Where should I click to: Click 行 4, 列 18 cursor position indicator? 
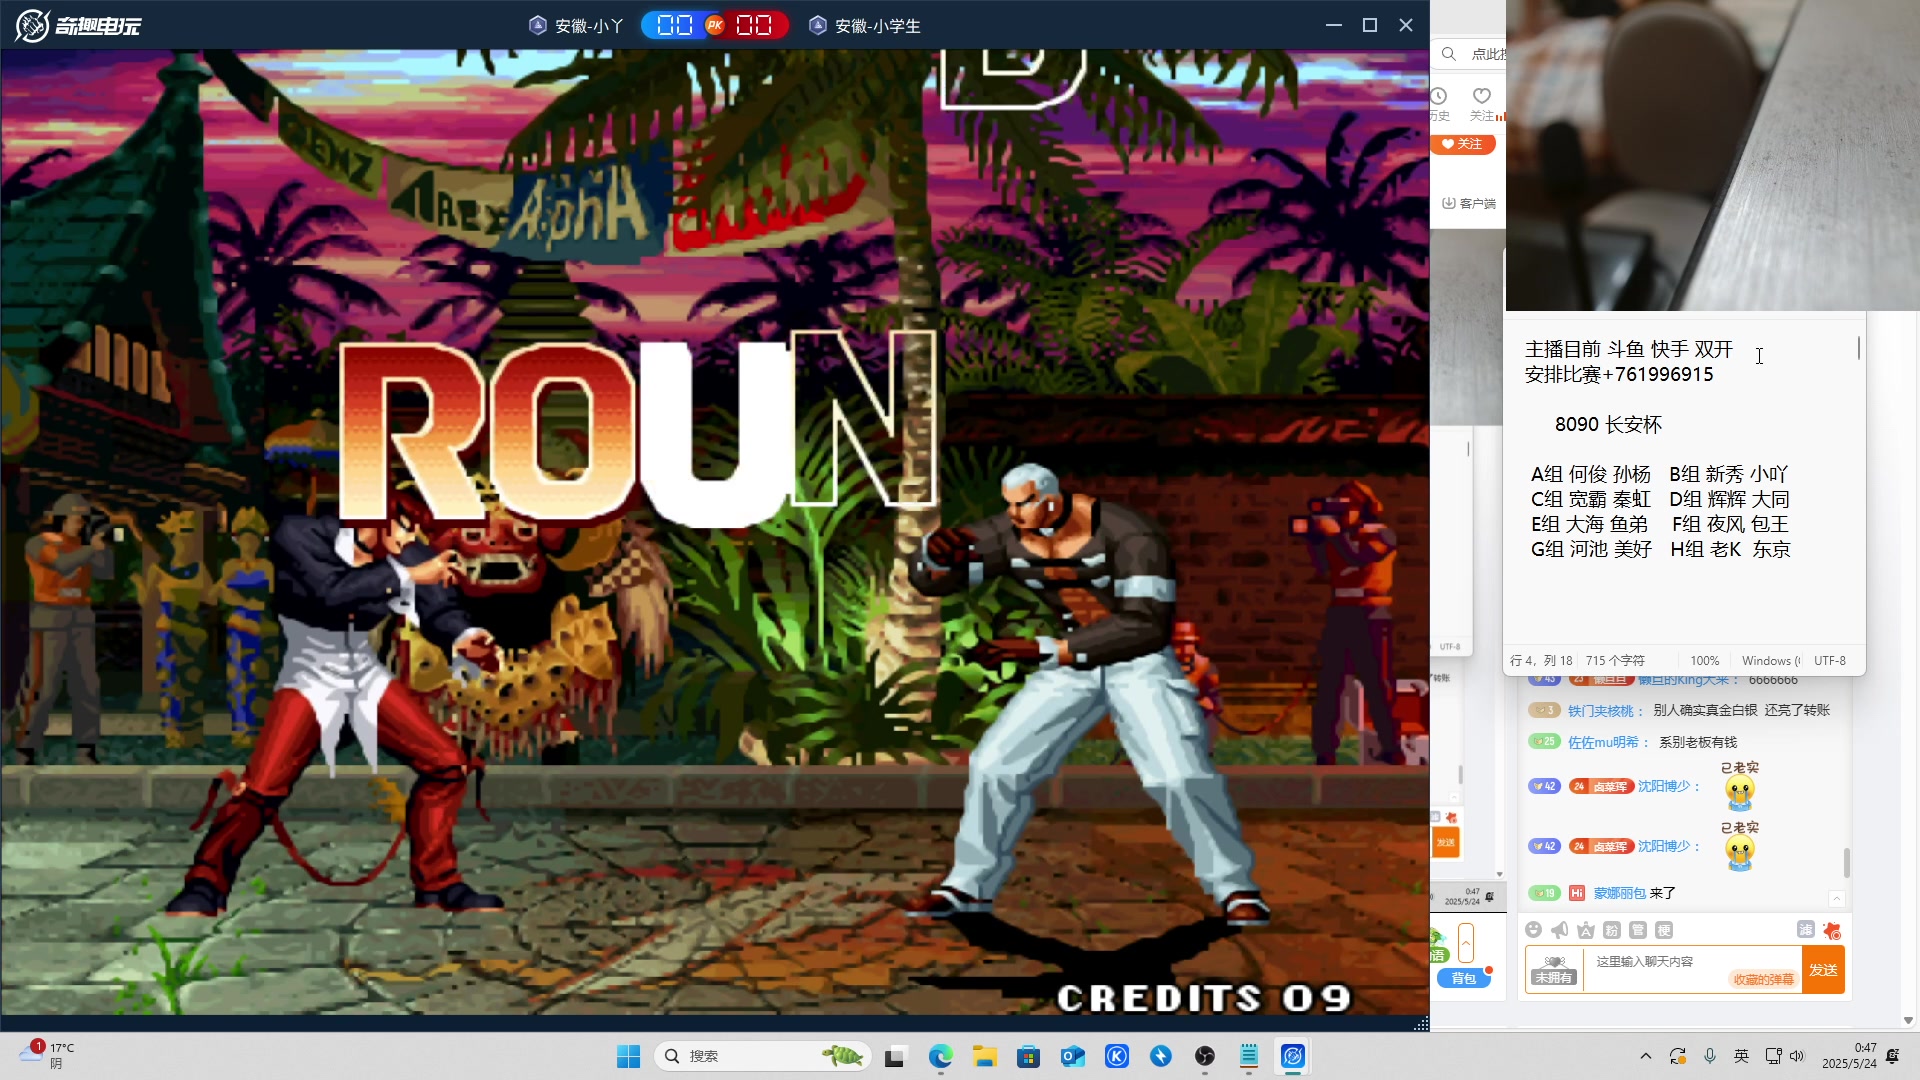(x=1540, y=661)
